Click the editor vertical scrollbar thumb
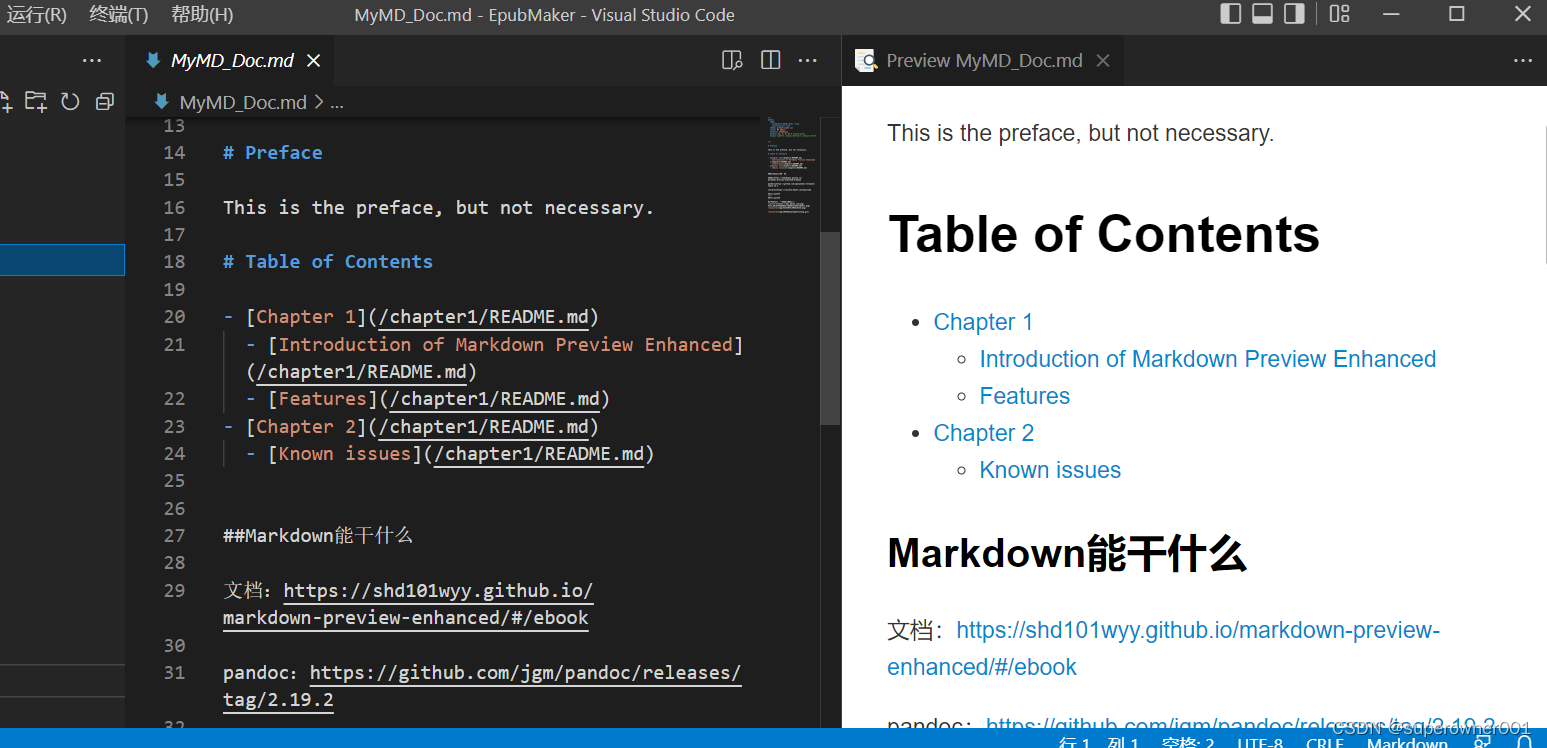Image resolution: width=1547 pixels, height=748 pixels. [x=830, y=329]
